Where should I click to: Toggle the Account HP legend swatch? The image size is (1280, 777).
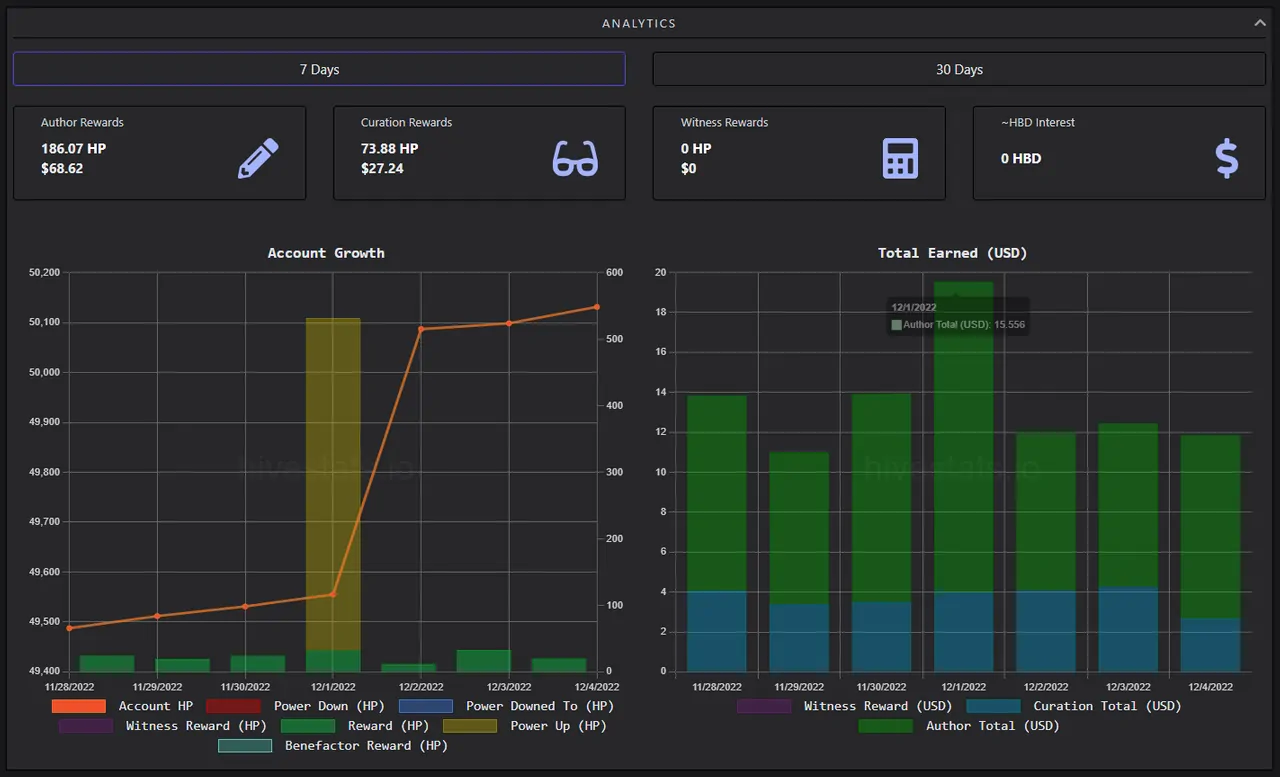point(79,706)
